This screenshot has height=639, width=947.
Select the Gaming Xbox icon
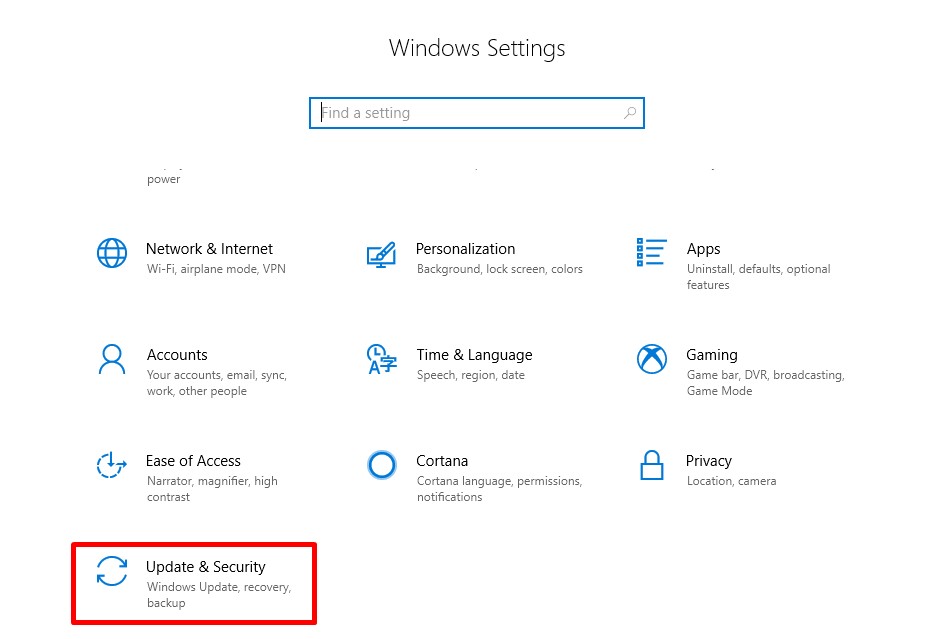coord(652,359)
